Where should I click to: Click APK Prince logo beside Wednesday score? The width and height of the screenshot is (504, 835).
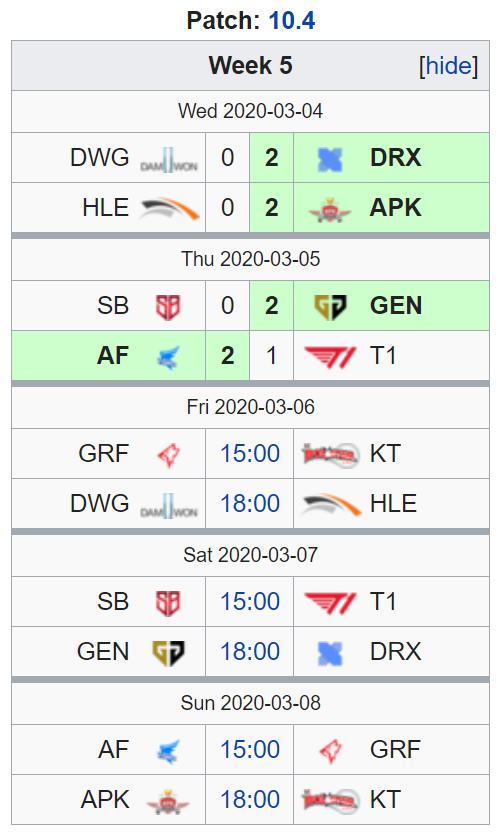(x=330, y=209)
